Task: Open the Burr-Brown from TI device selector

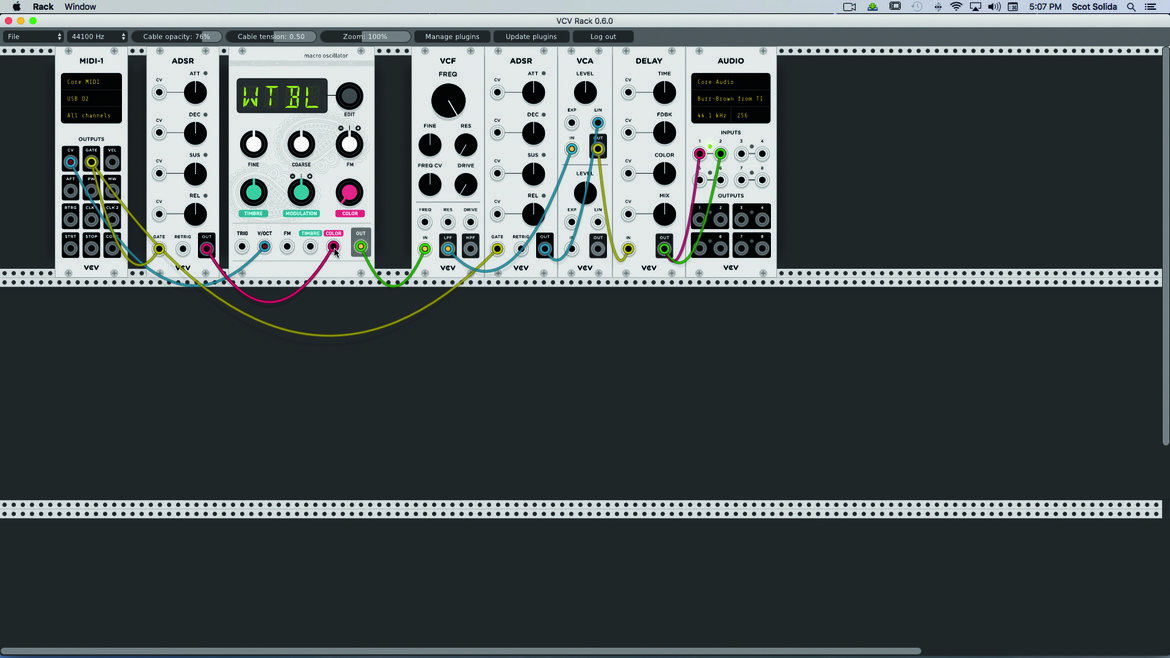Action: click(x=731, y=98)
